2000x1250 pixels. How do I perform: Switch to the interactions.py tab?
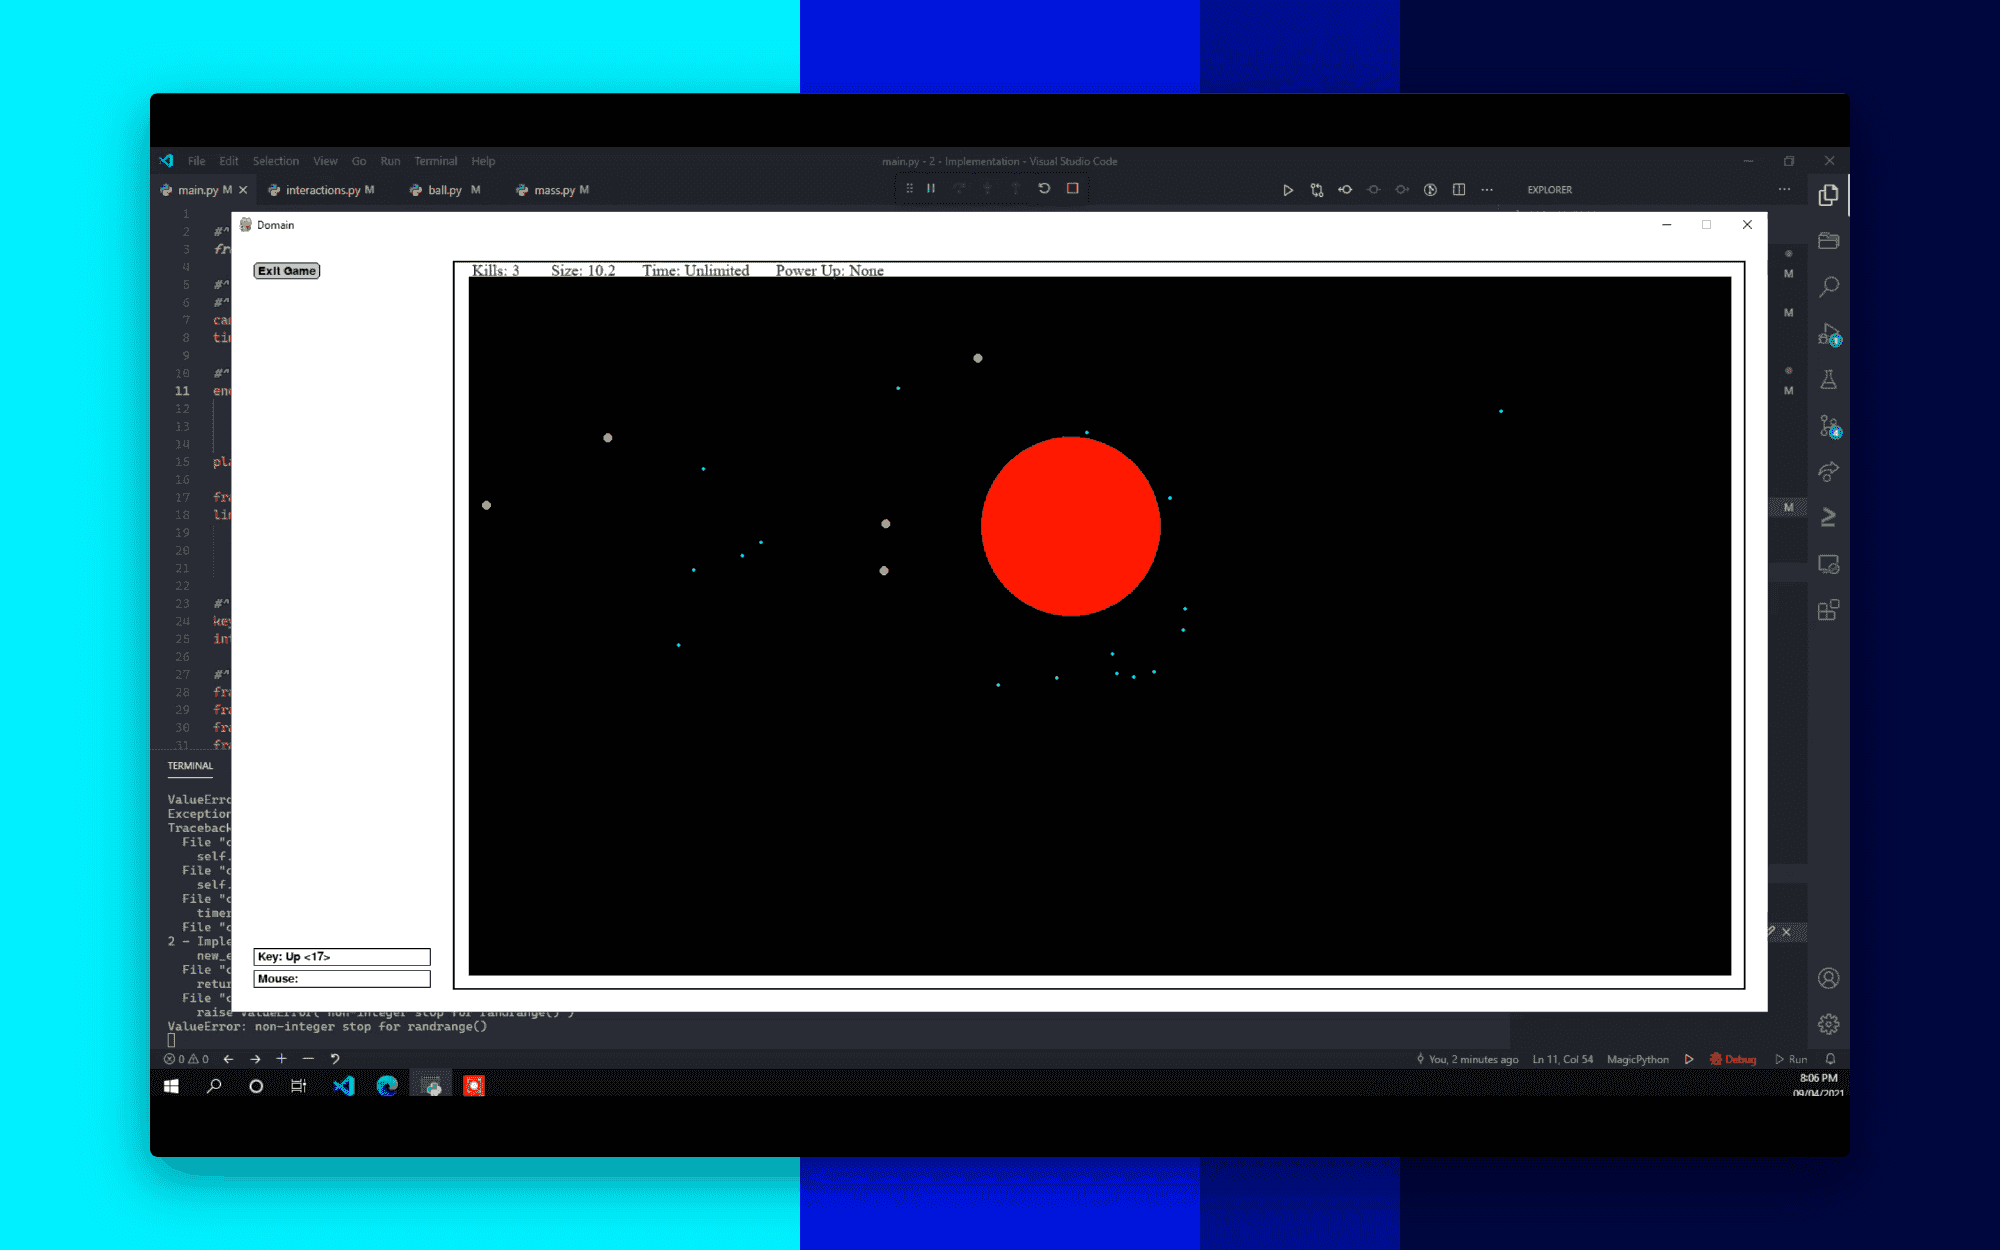pyautogui.click(x=322, y=190)
